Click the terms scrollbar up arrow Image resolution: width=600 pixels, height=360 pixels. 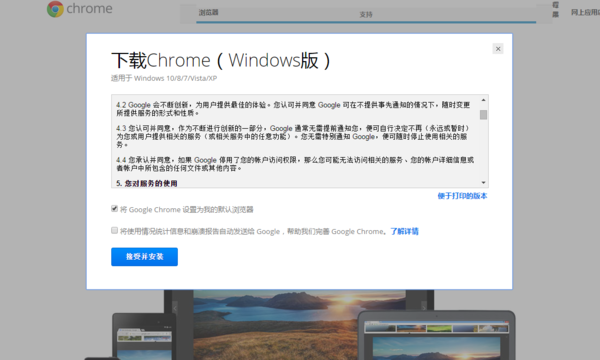(484, 100)
